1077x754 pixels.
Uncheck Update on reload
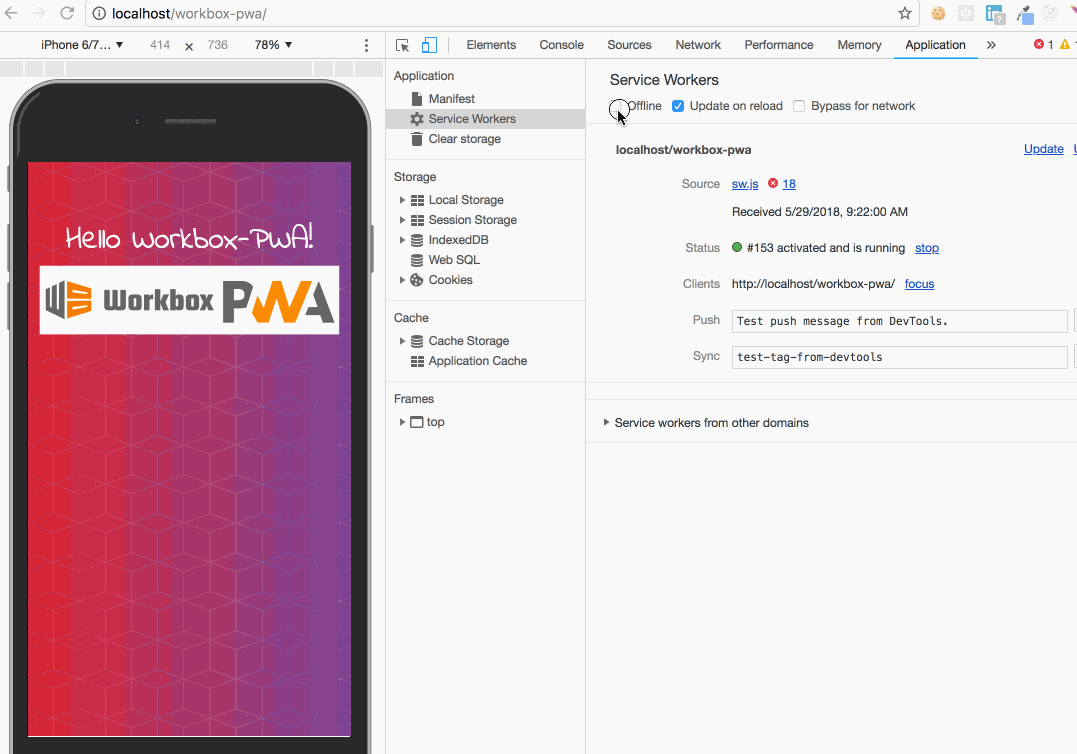[678, 106]
